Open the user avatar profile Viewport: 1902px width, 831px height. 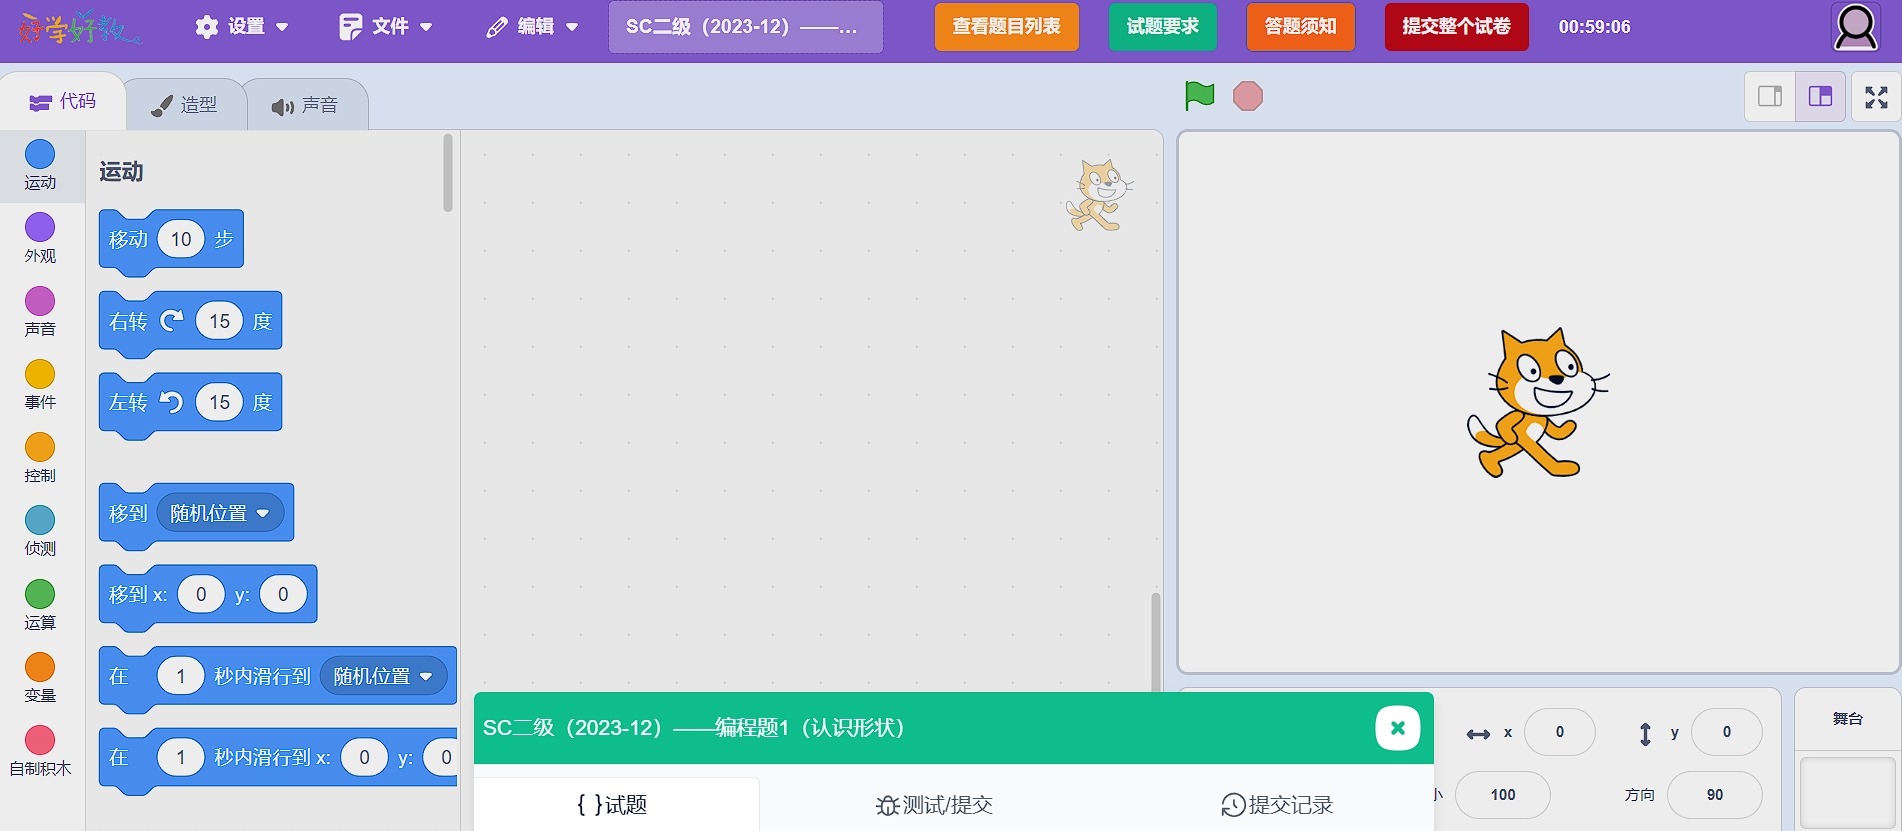[1856, 27]
